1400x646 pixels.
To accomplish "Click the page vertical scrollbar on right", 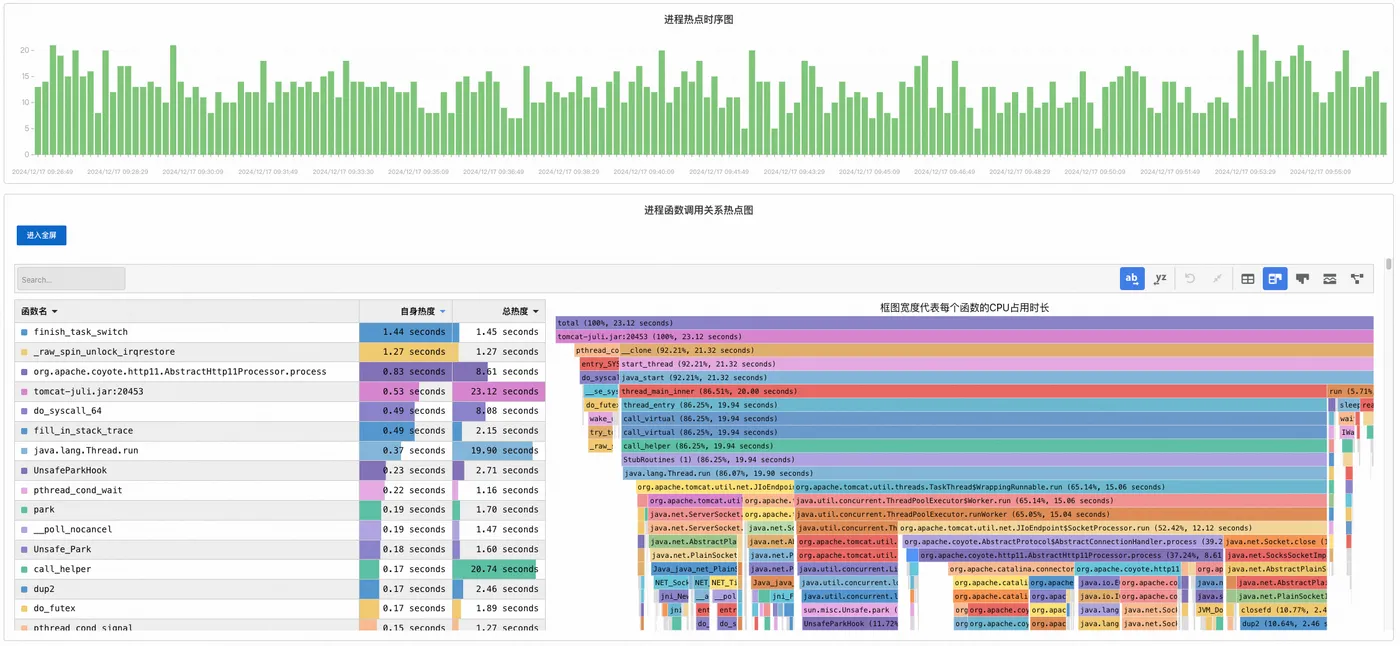I will click(x=1389, y=264).
